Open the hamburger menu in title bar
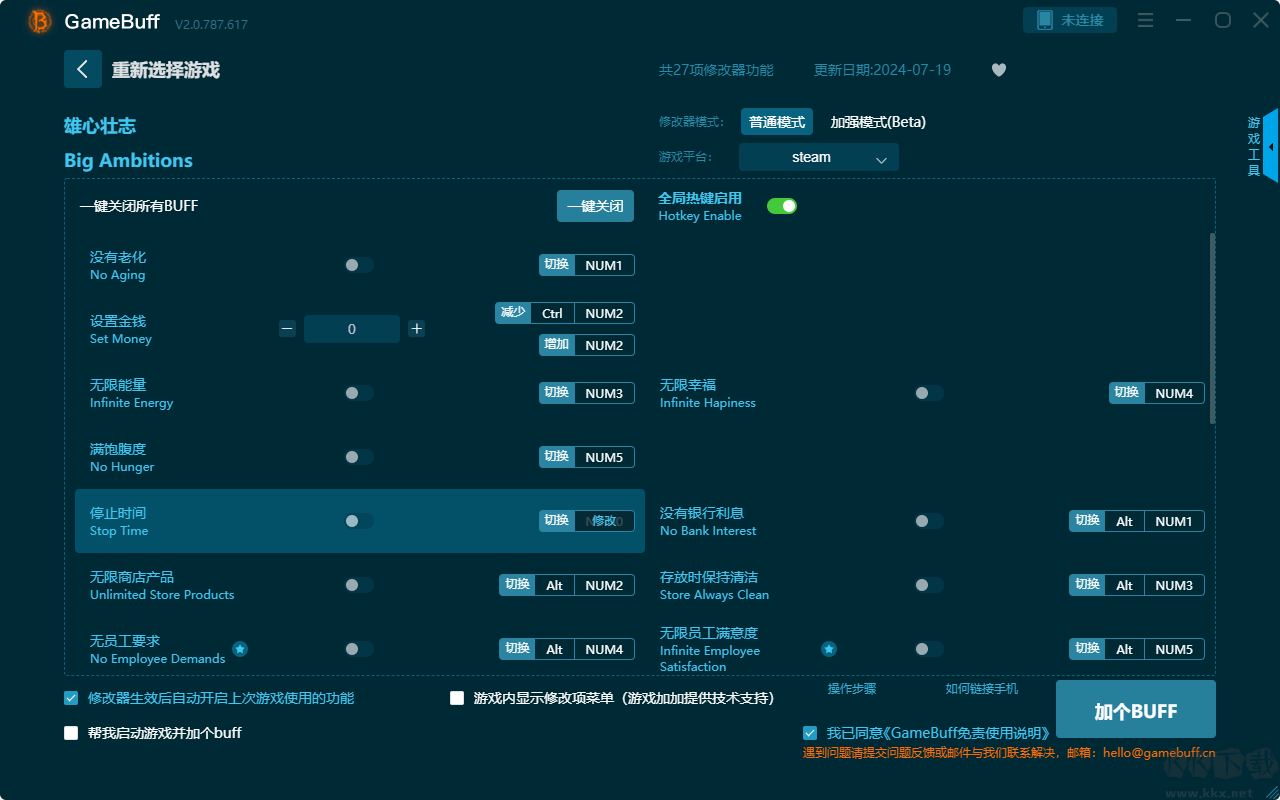1280x800 pixels. (1146, 20)
